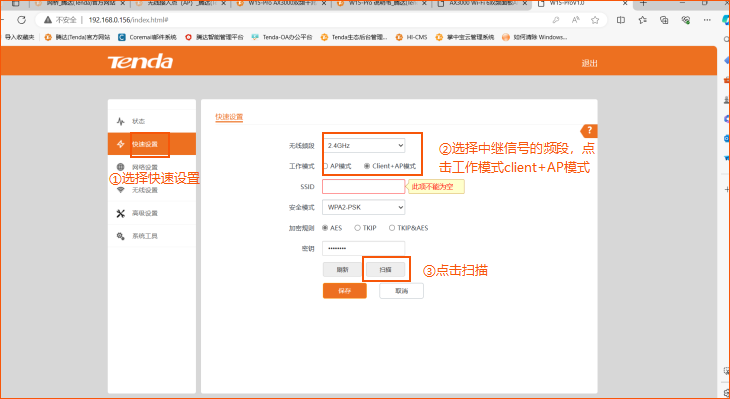Image resolution: width=730 pixels, height=399 pixels.
Task: Open 状态 in the sidebar
Action: pyautogui.click(x=152, y=121)
